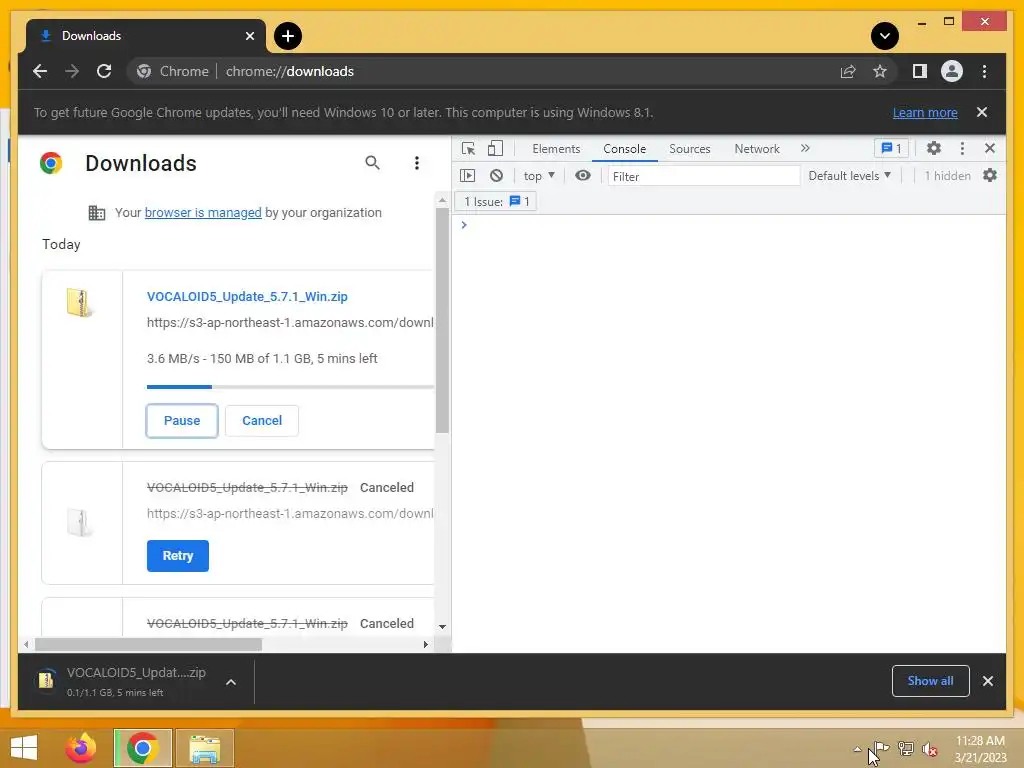
Task: Close the Downloads tab
Action: tap(249, 36)
